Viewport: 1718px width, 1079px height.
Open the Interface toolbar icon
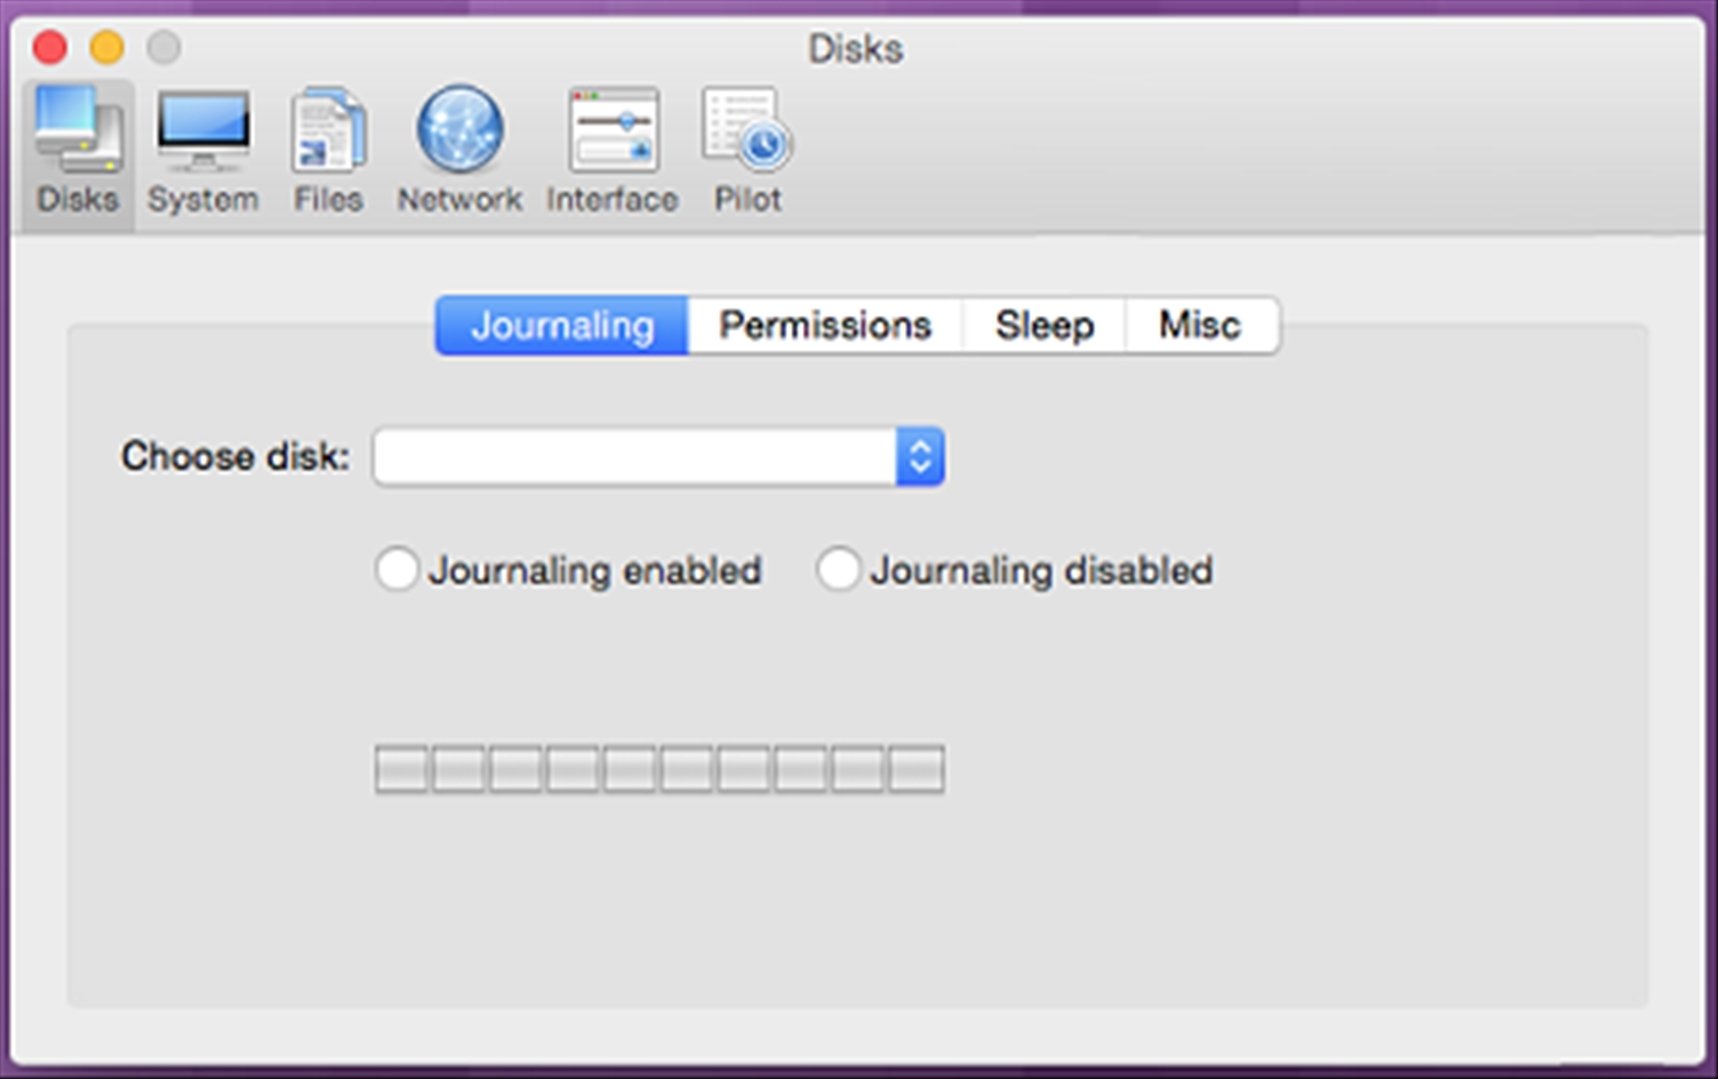tap(613, 130)
